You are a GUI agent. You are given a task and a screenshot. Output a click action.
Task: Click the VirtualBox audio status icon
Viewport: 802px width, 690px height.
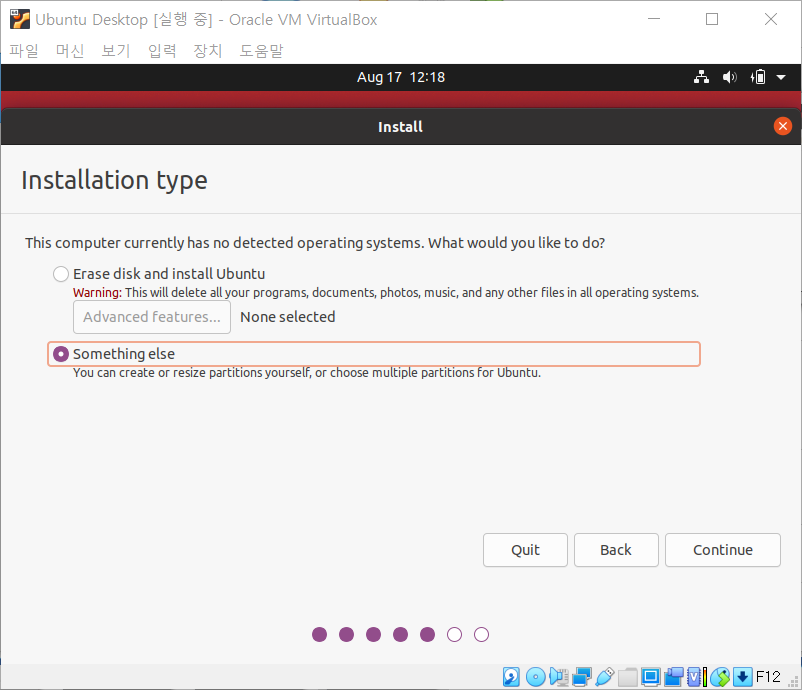coord(559,677)
